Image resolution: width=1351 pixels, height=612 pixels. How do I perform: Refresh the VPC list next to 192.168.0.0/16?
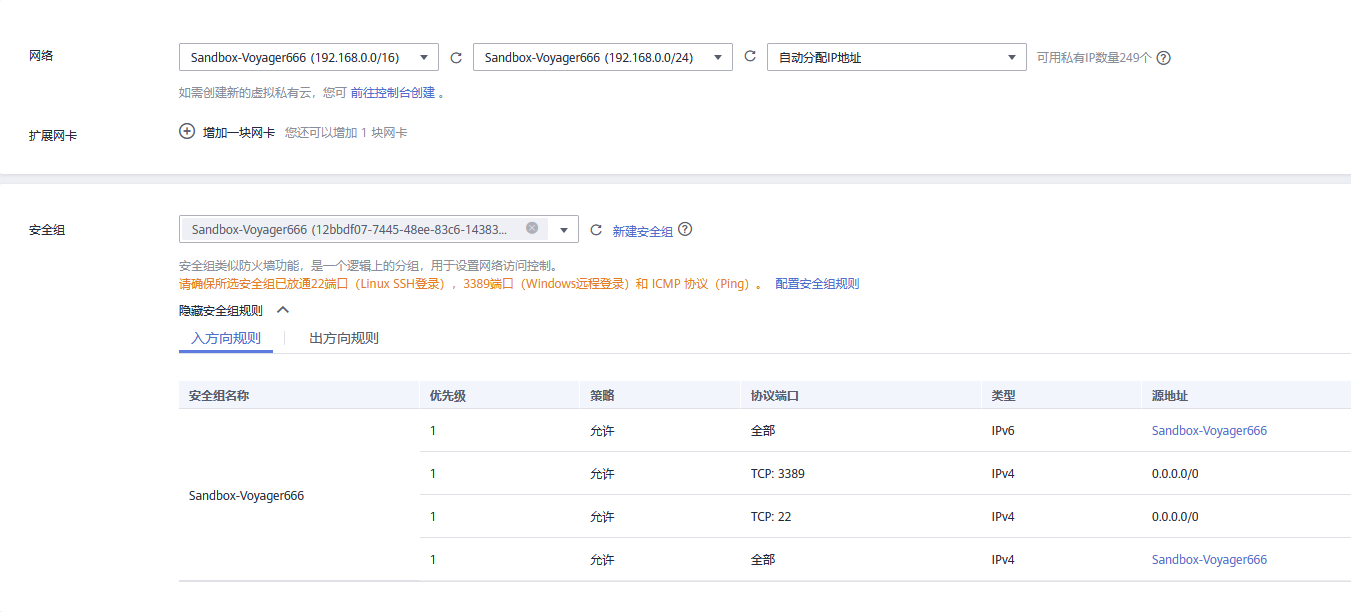(456, 58)
